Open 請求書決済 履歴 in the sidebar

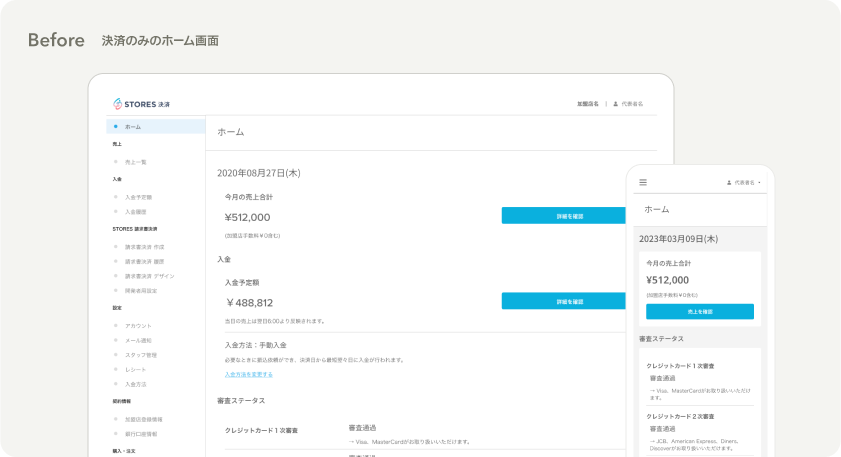[x=144, y=262]
